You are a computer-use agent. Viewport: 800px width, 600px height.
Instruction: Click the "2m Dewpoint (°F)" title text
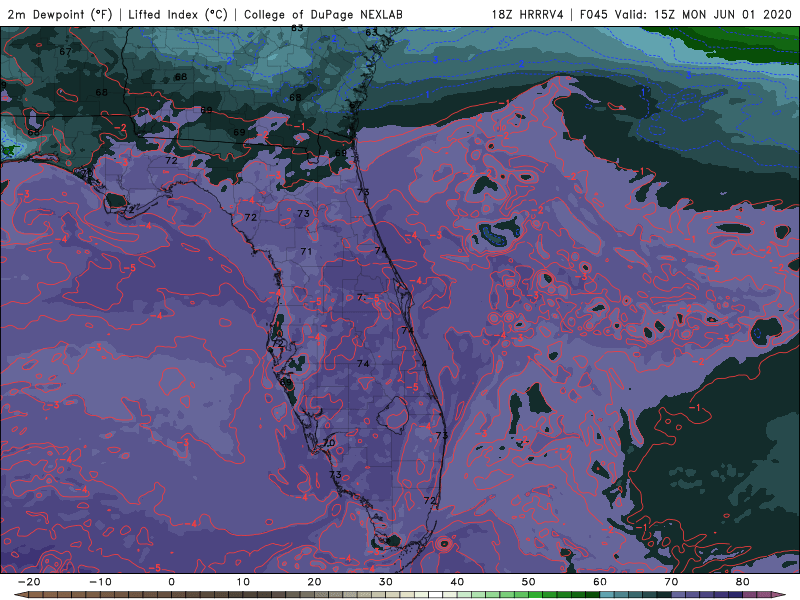(60, 14)
